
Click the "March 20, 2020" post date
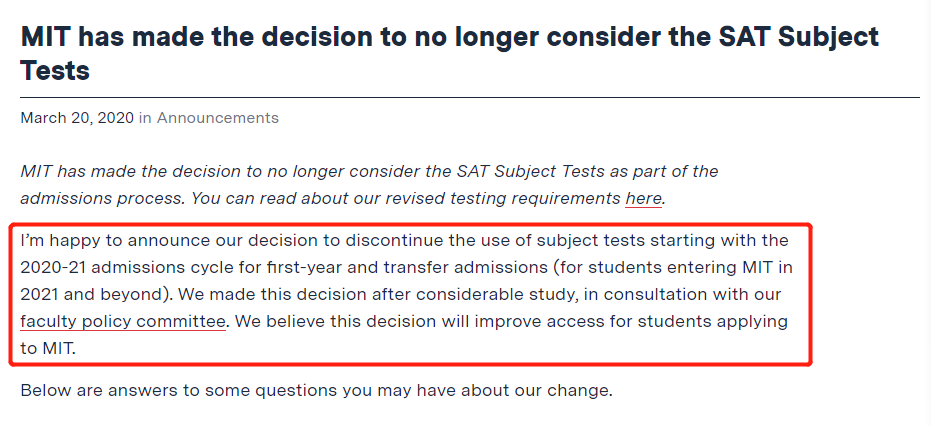(x=77, y=118)
